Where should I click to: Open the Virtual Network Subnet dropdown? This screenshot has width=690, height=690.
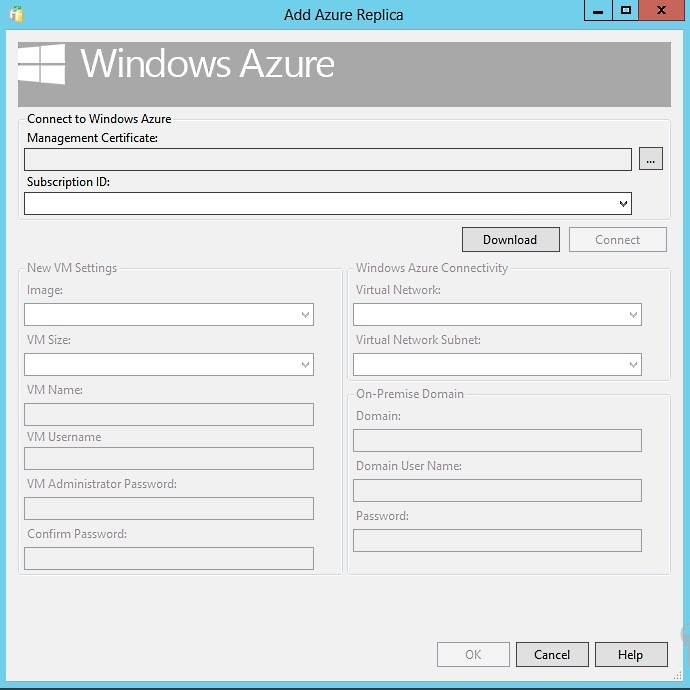pyautogui.click(x=497, y=364)
